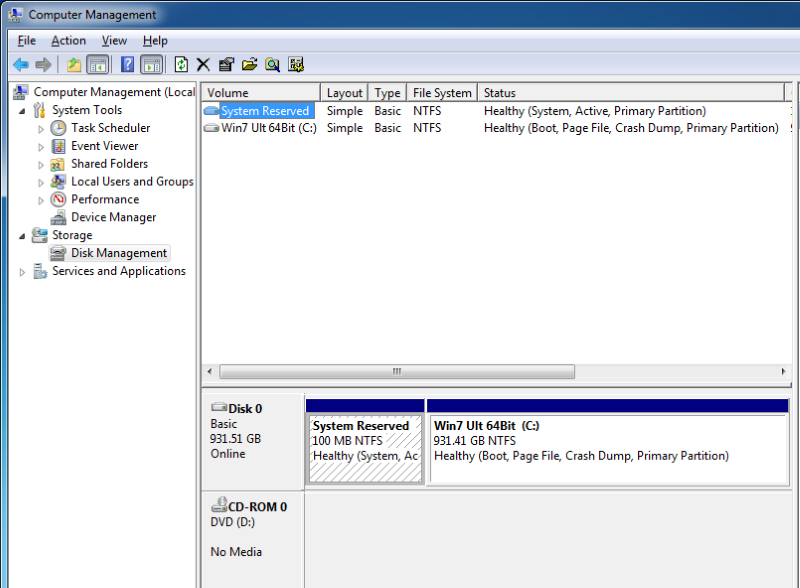This screenshot has width=800, height=588.
Task: Select Disk Management label in tree
Action: (119, 253)
